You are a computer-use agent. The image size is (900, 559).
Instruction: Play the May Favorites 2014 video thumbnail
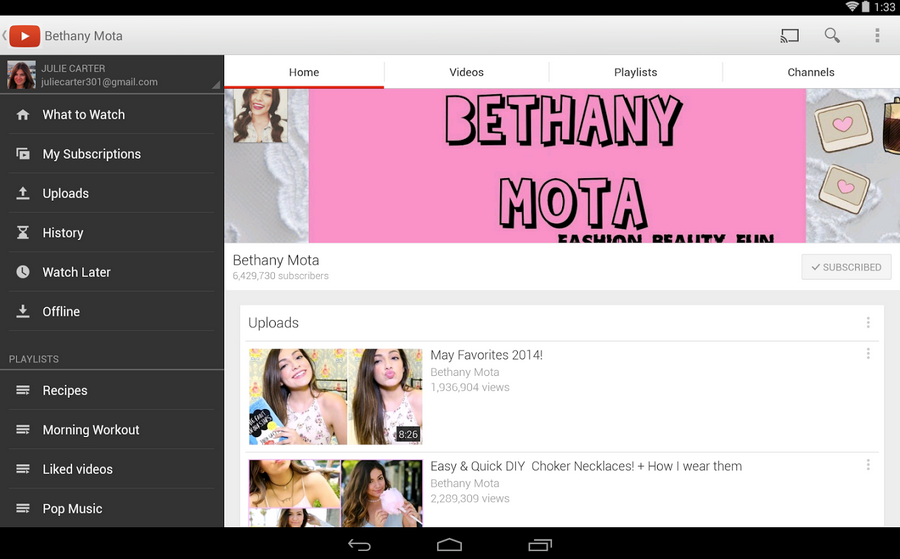click(x=335, y=396)
